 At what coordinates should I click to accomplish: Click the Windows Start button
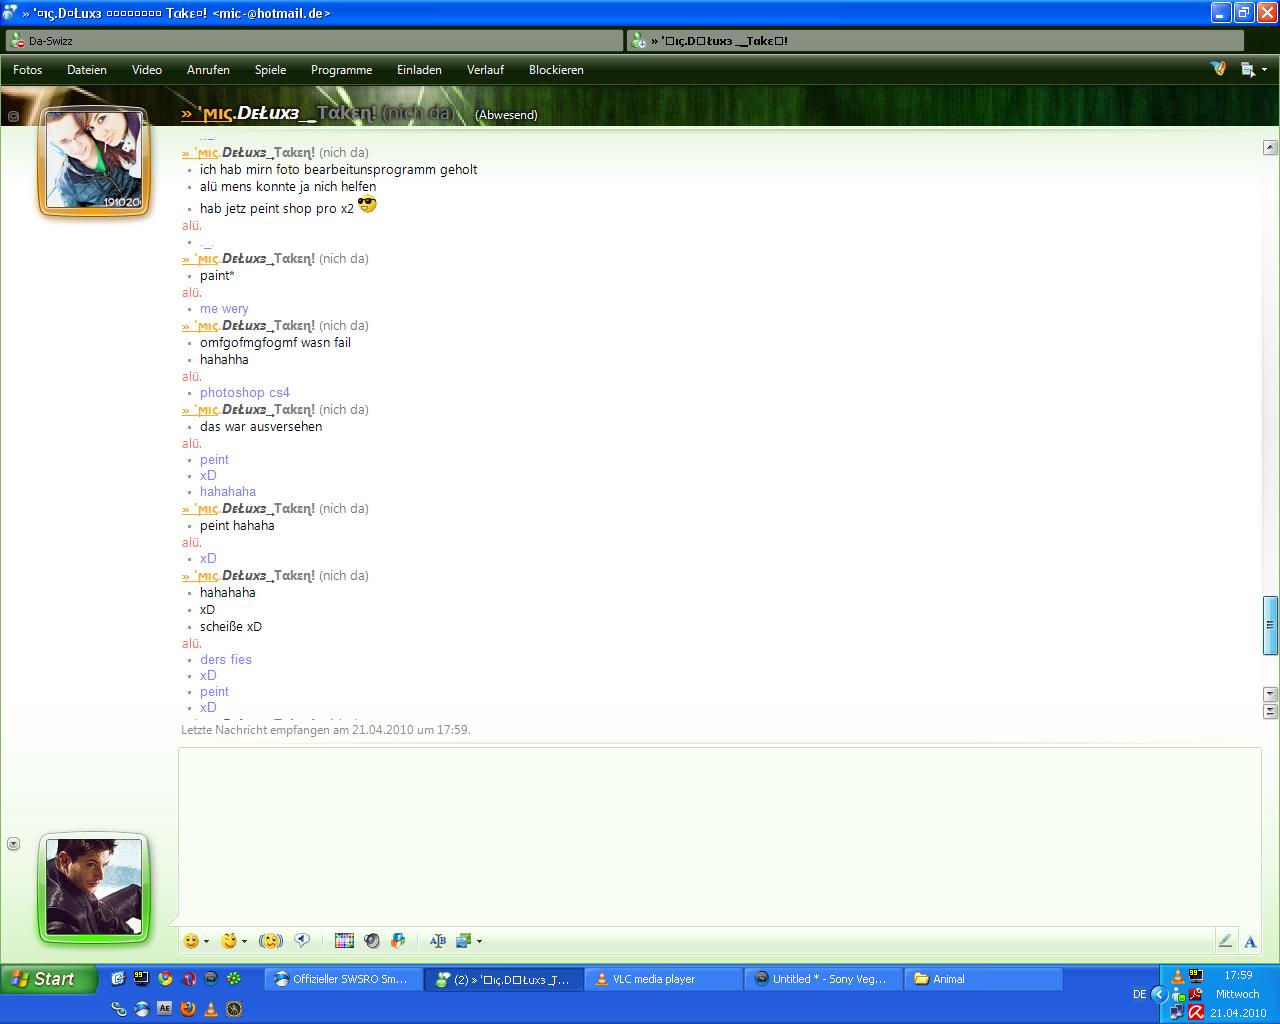47,979
